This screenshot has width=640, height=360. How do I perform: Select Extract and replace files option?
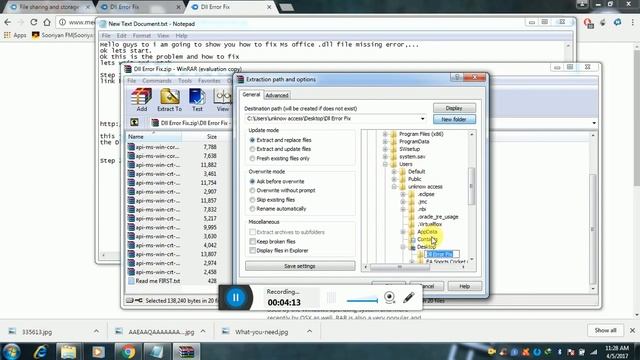coord(252,140)
